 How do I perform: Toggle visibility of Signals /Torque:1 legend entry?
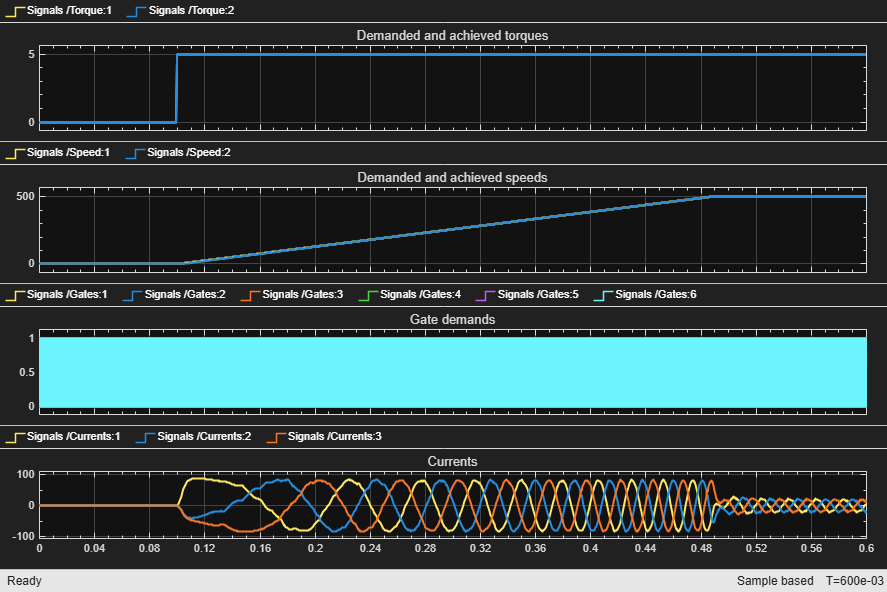[x=59, y=11]
